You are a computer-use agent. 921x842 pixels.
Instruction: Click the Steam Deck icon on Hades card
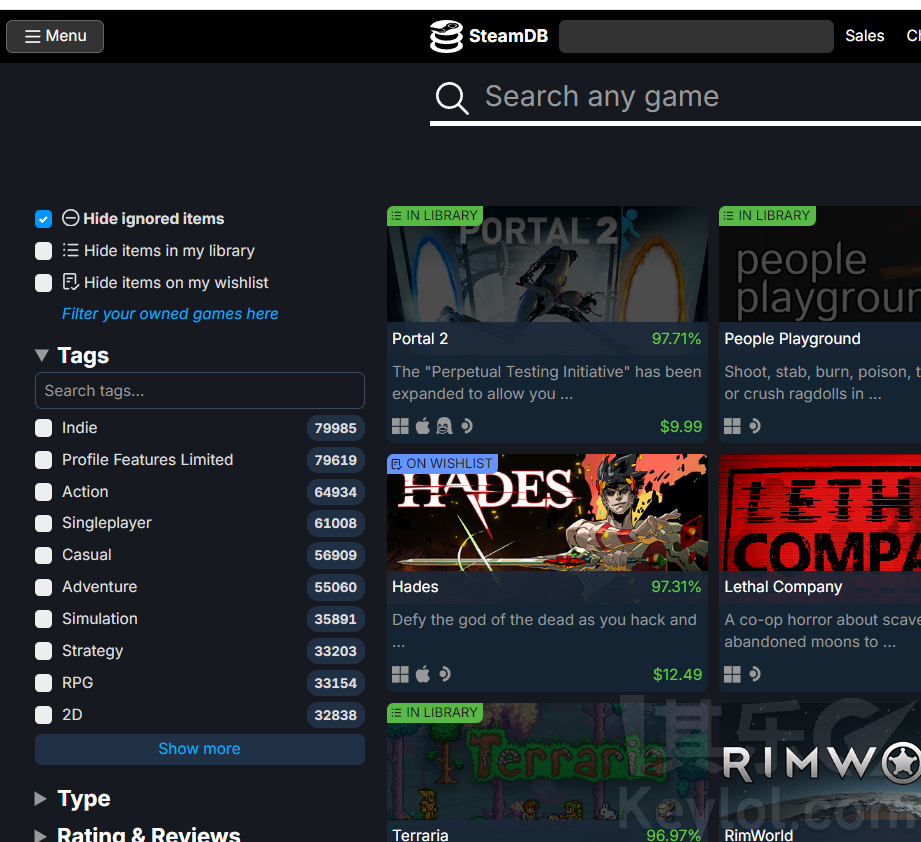coord(445,674)
